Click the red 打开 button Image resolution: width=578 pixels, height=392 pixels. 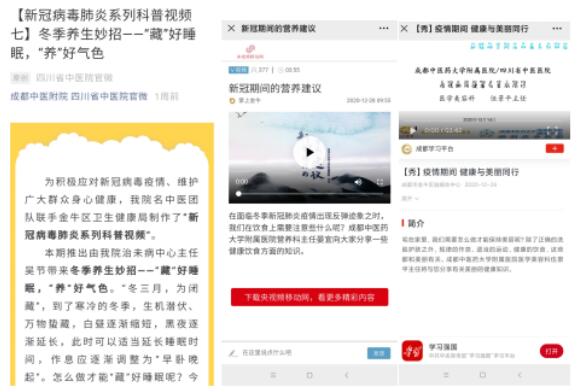pyautogui.click(x=551, y=351)
